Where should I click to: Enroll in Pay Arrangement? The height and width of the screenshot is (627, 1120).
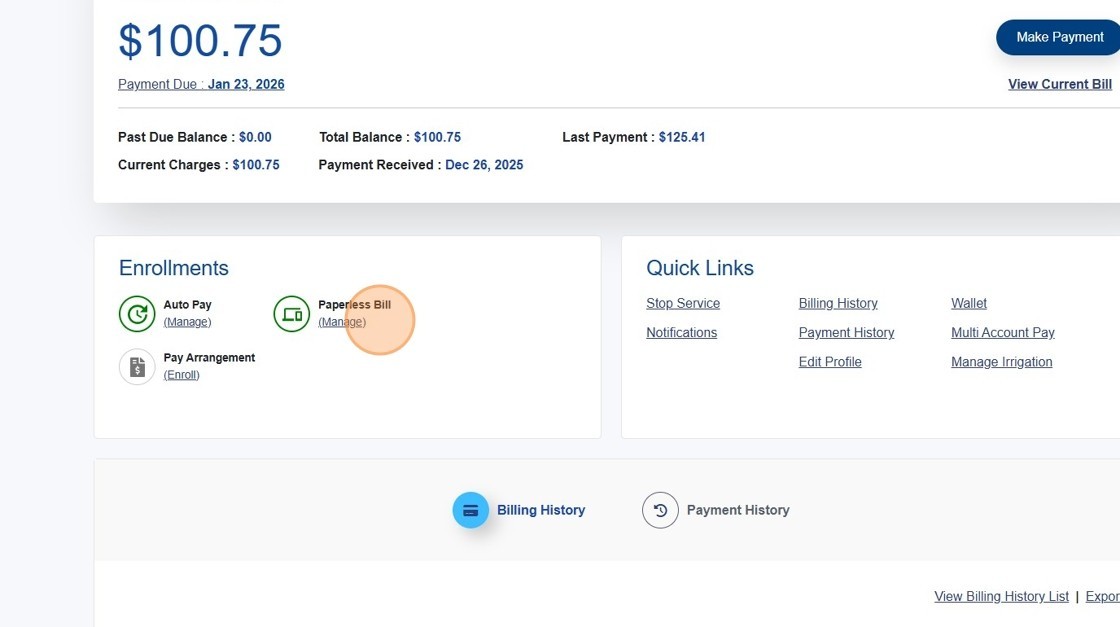point(181,375)
